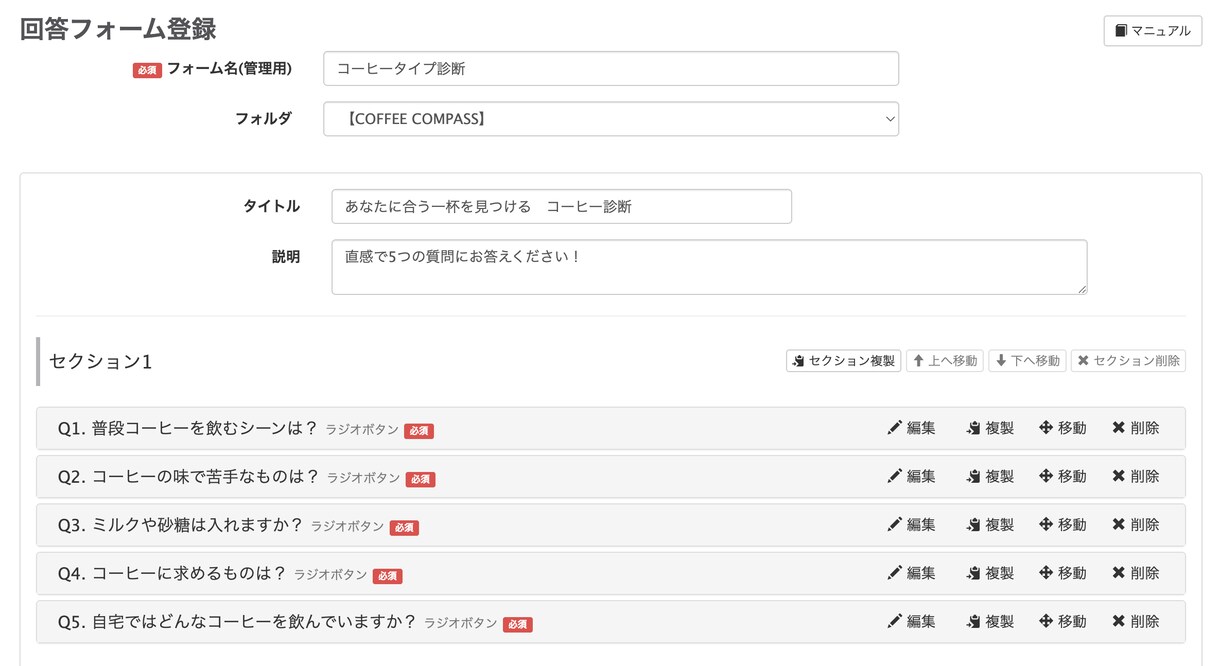Open the フォルダ dropdown COFFEE COMPASS
The height and width of the screenshot is (666, 1220).
pyautogui.click(x=611, y=118)
